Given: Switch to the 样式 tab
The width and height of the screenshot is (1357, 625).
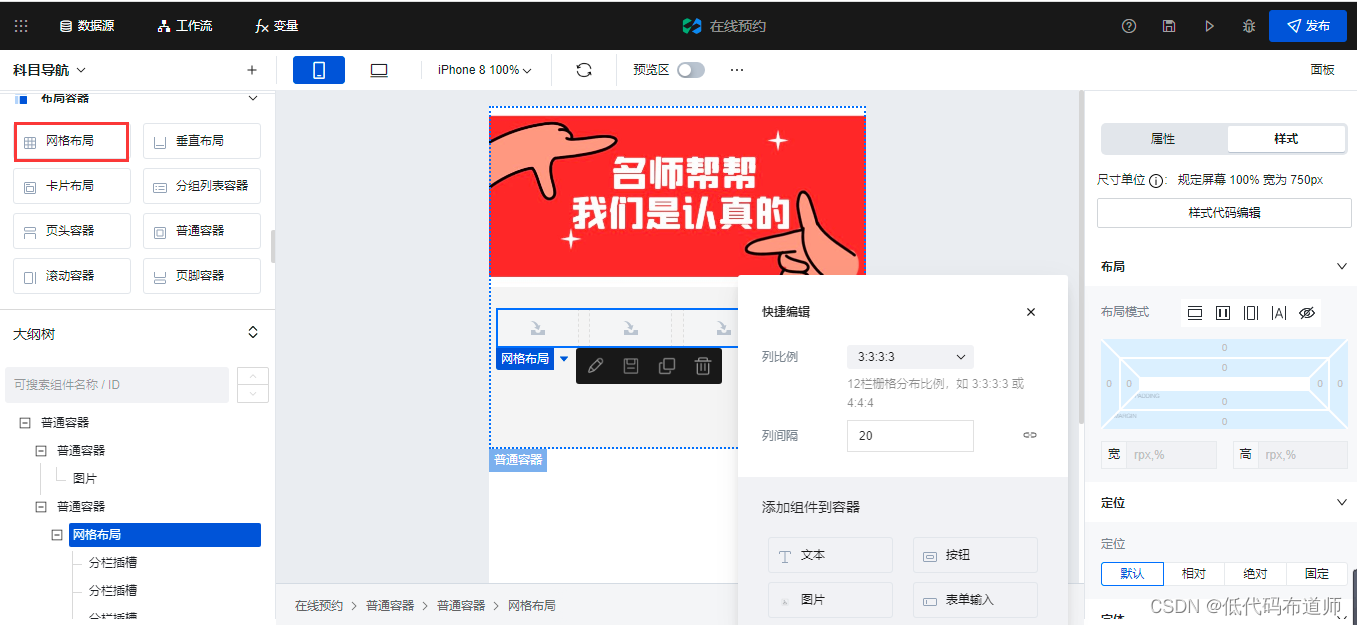Looking at the screenshot, I should tap(1286, 139).
